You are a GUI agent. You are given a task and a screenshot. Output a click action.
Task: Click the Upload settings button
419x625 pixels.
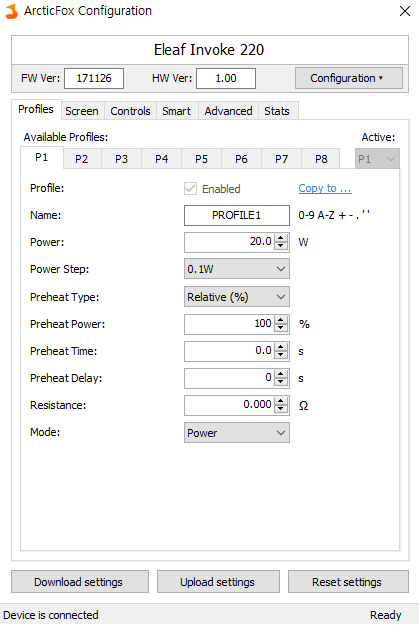pos(218,582)
